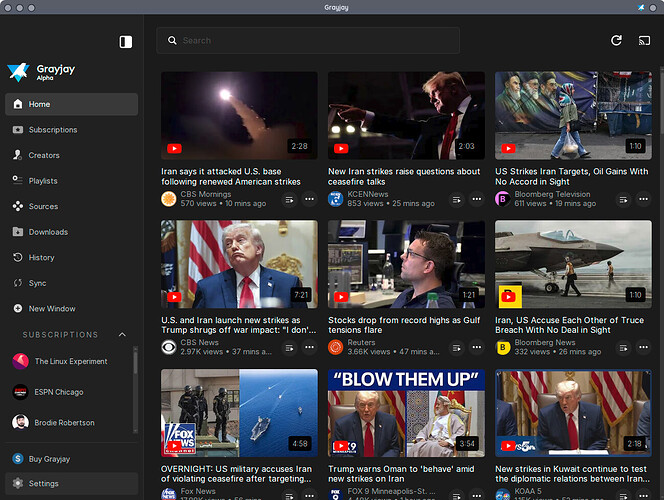Click the FOX 9 Minneapolis-St. channel name

[x=391, y=491]
